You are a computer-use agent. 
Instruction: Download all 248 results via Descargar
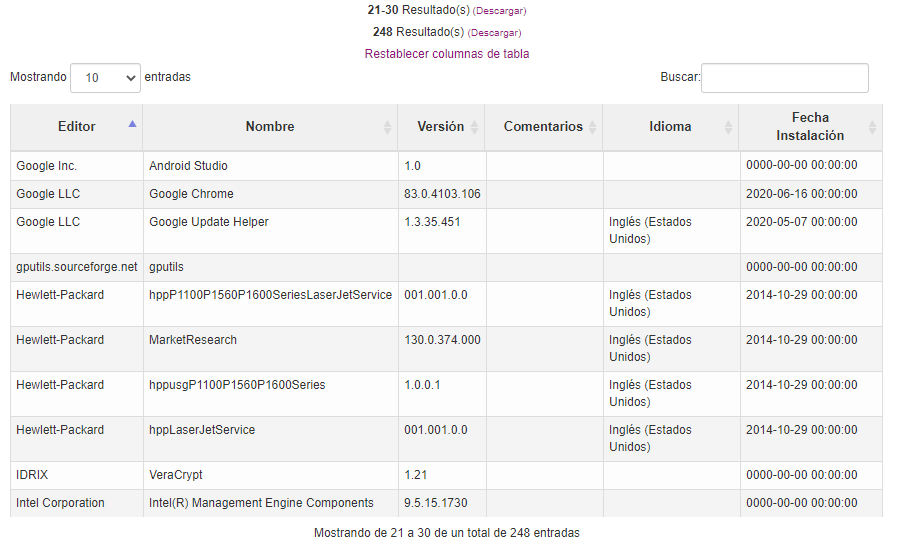coord(494,33)
